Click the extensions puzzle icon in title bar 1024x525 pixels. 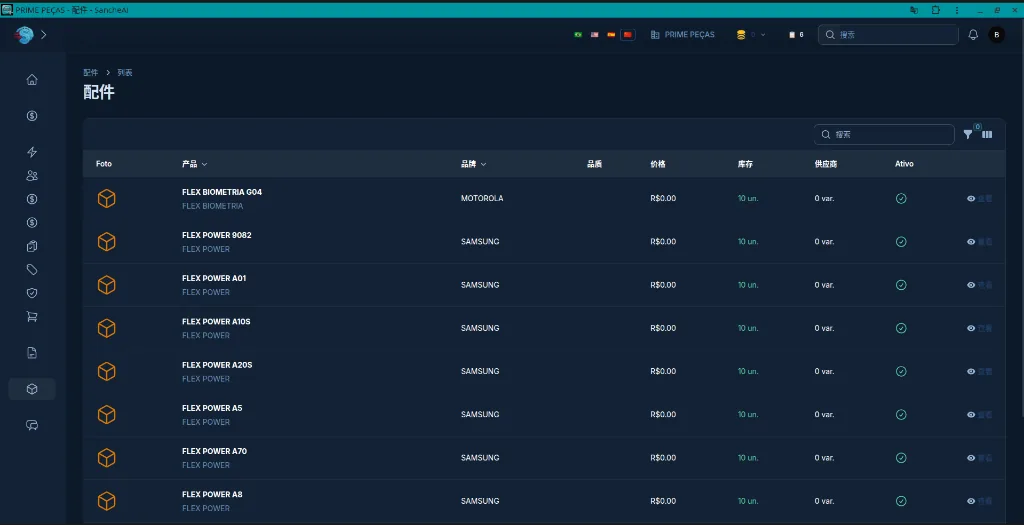935,10
